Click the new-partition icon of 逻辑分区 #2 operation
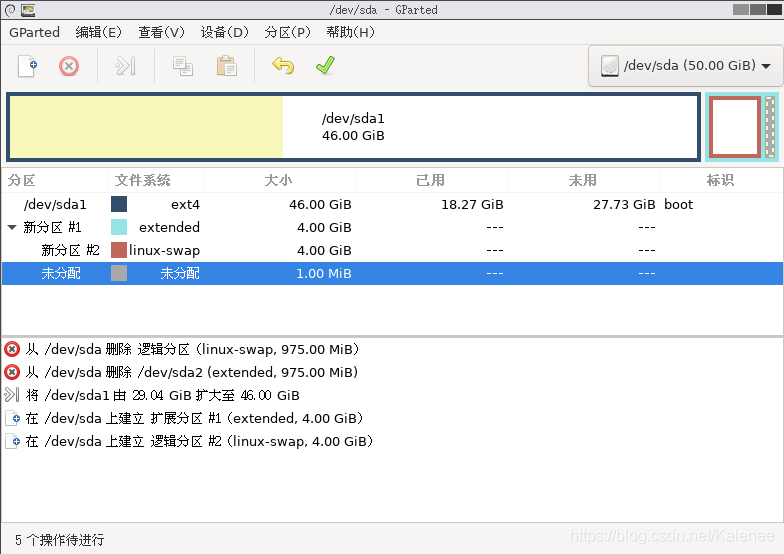 12,441
